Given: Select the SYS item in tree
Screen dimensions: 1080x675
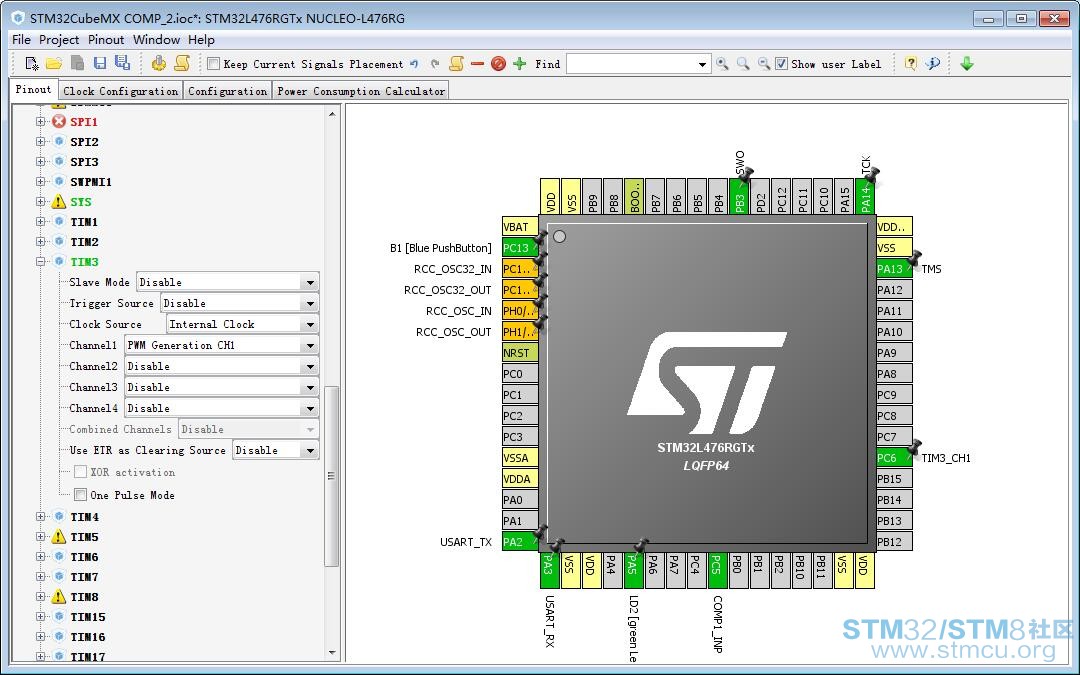Looking at the screenshot, I should [81, 202].
